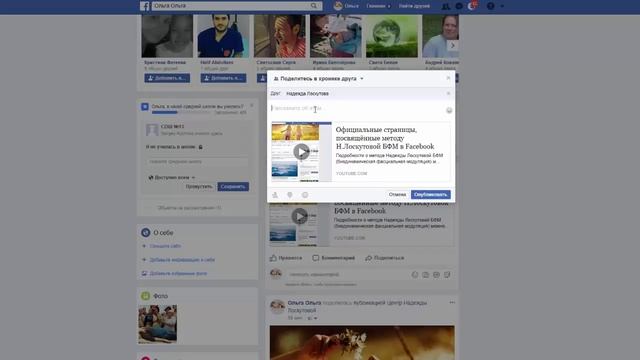
Task: Click the Ольга Ольга avatar on the lower post
Action: pos(277,307)
